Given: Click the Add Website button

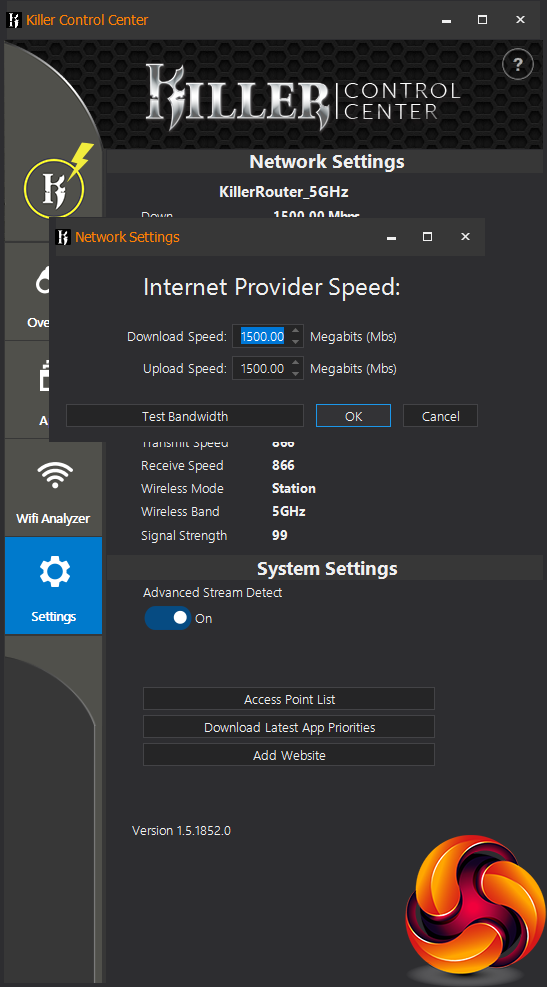Looking at the screenshot, I should click(x=289, y=755).
